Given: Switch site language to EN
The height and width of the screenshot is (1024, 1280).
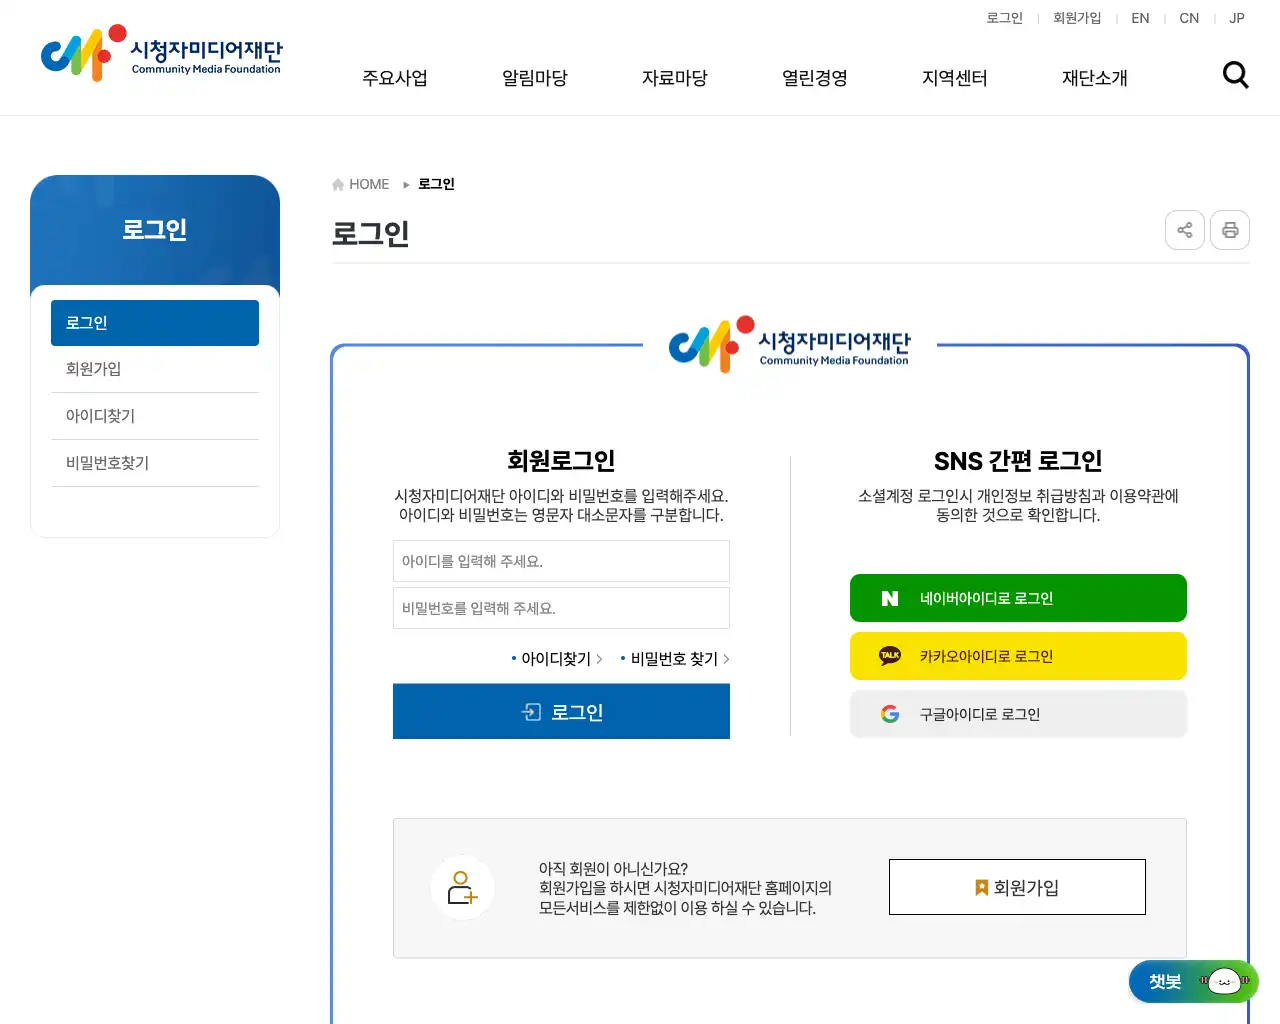Looking at the screenshot, I should coord(1140,18).
